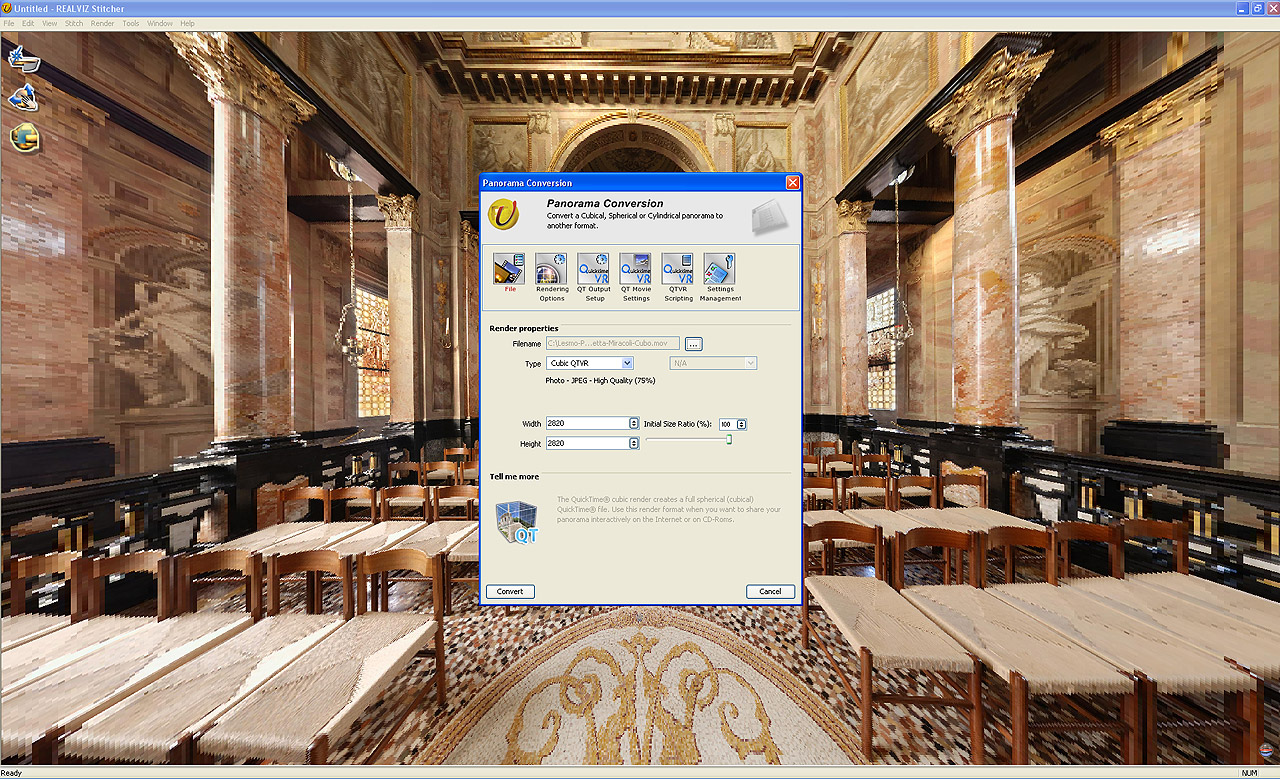Viewport: 1280px width, 779px height.
Task: Click the text 'Photo - JPEG - High Quality (75%)'
Action: click(600, 381)
